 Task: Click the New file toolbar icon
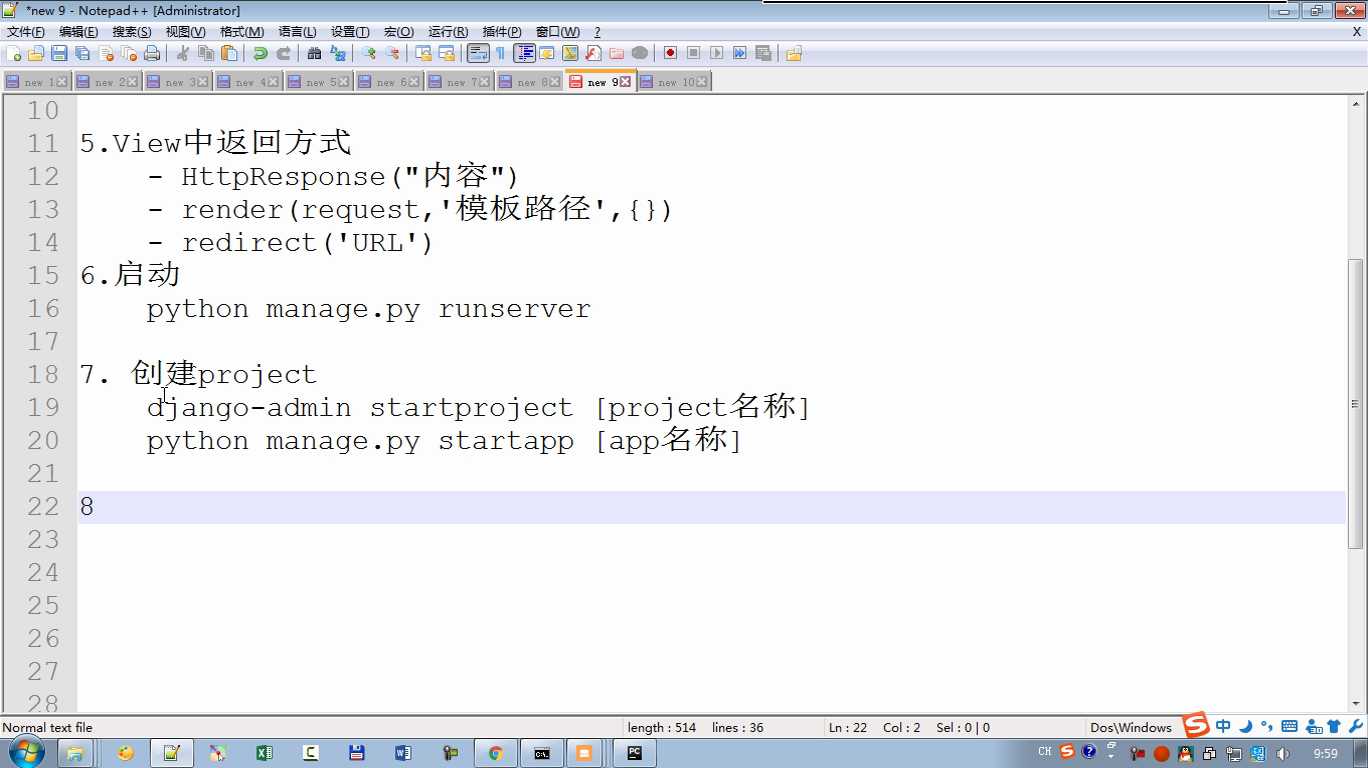[14, 53]
